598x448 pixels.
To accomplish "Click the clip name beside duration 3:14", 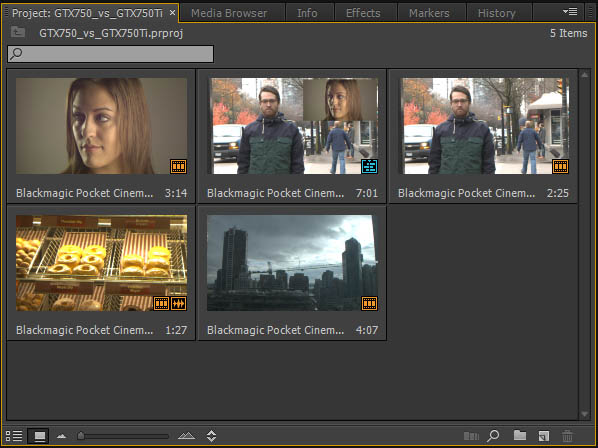I will [x=85, y=193].
